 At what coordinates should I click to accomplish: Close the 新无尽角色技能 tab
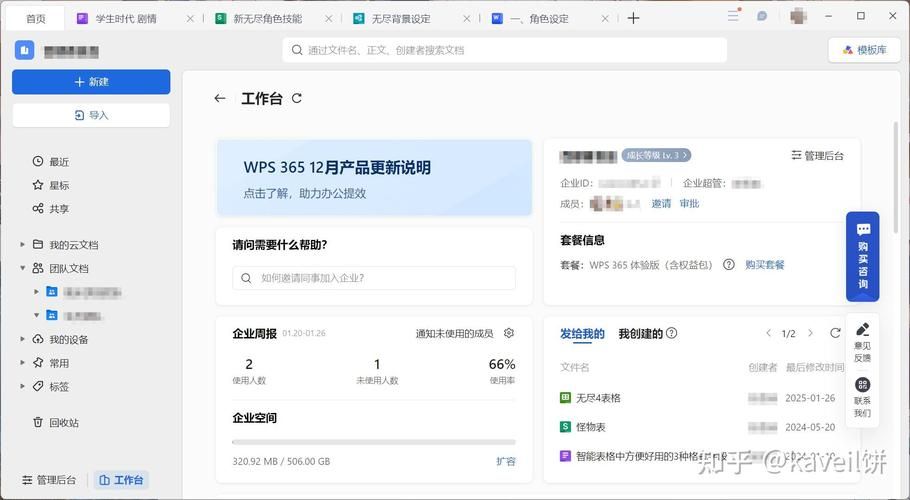pos(328,19)
